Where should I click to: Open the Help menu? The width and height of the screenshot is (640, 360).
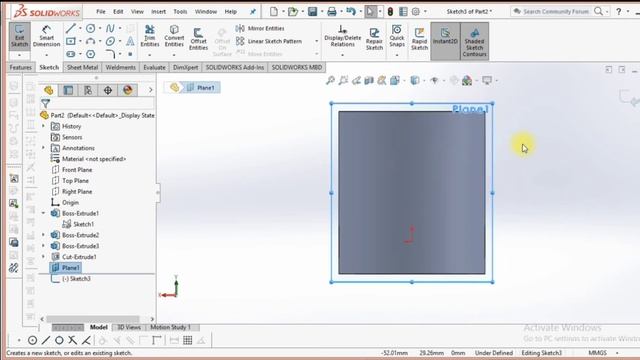click(x=231, y=11)
